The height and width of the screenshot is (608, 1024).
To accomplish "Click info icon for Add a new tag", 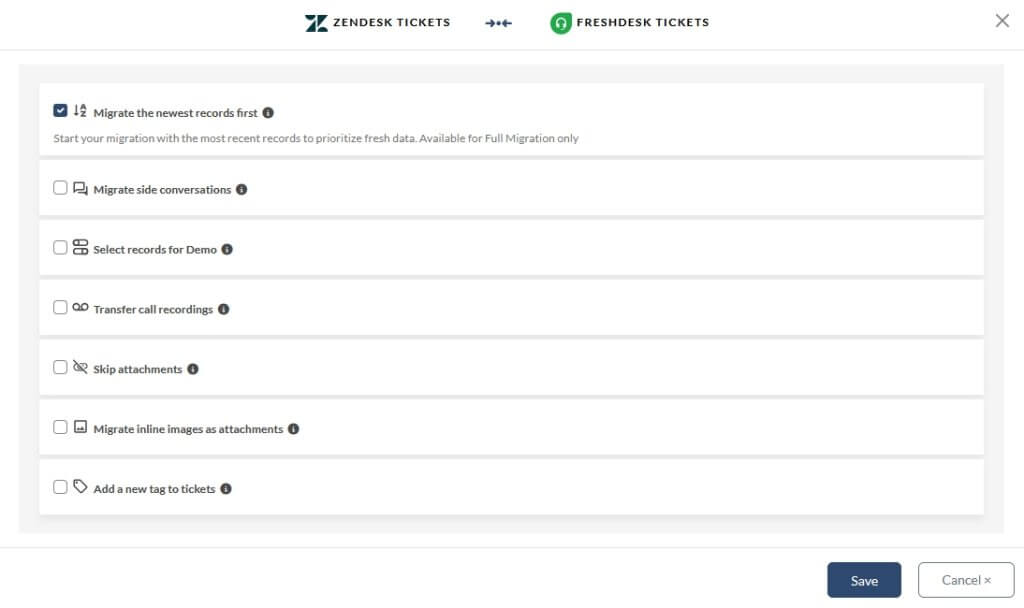I will pyautogui.click(x=226, y=488).
